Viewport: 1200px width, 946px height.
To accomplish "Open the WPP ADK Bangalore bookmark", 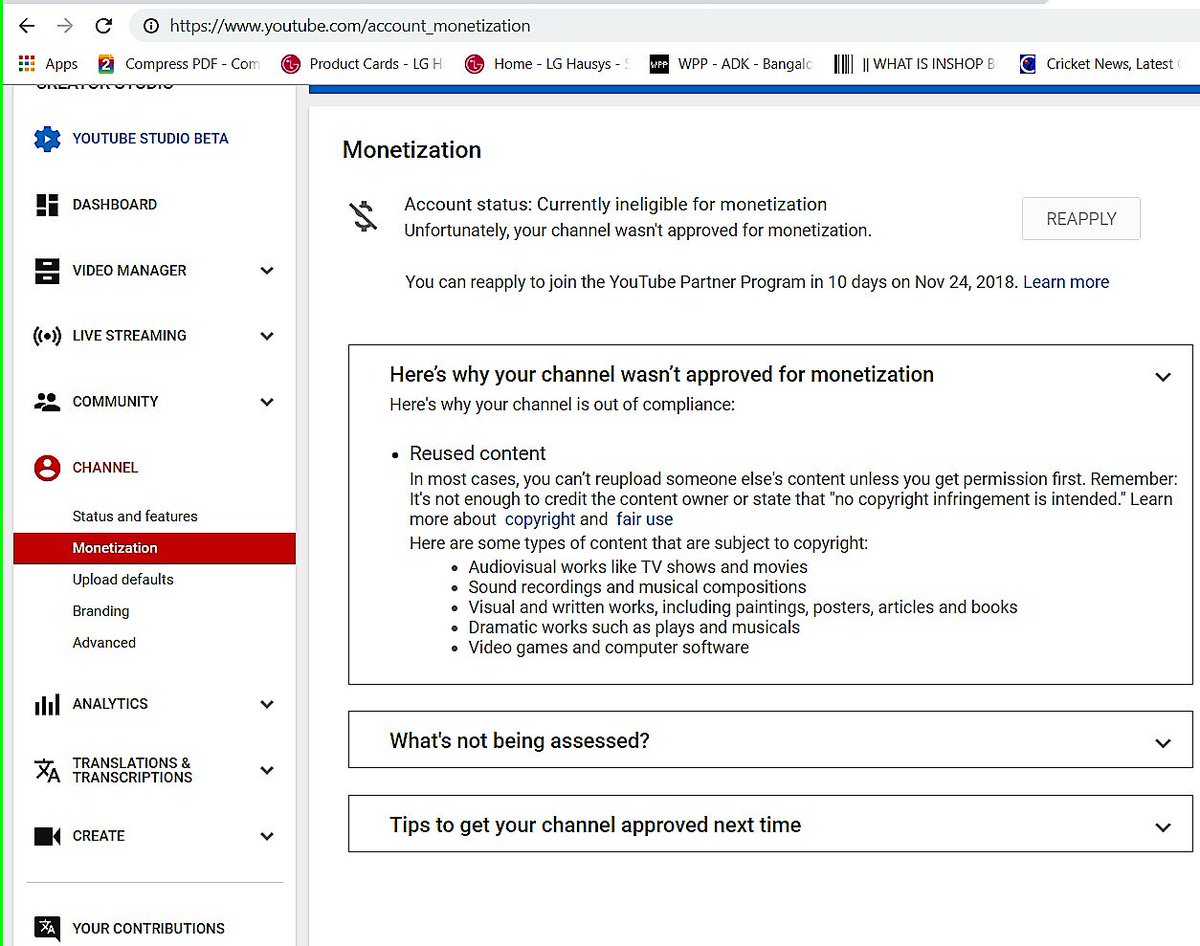I will (x=730, y=64).
